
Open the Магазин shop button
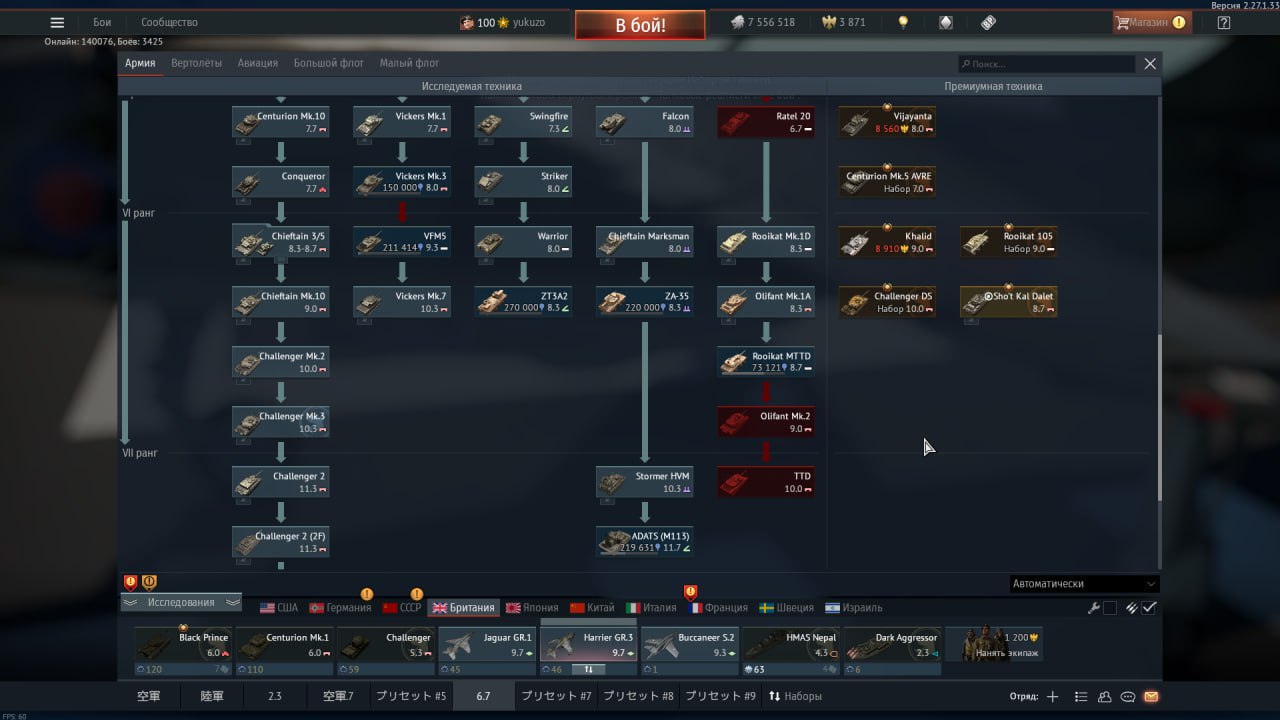[1151, 22]
